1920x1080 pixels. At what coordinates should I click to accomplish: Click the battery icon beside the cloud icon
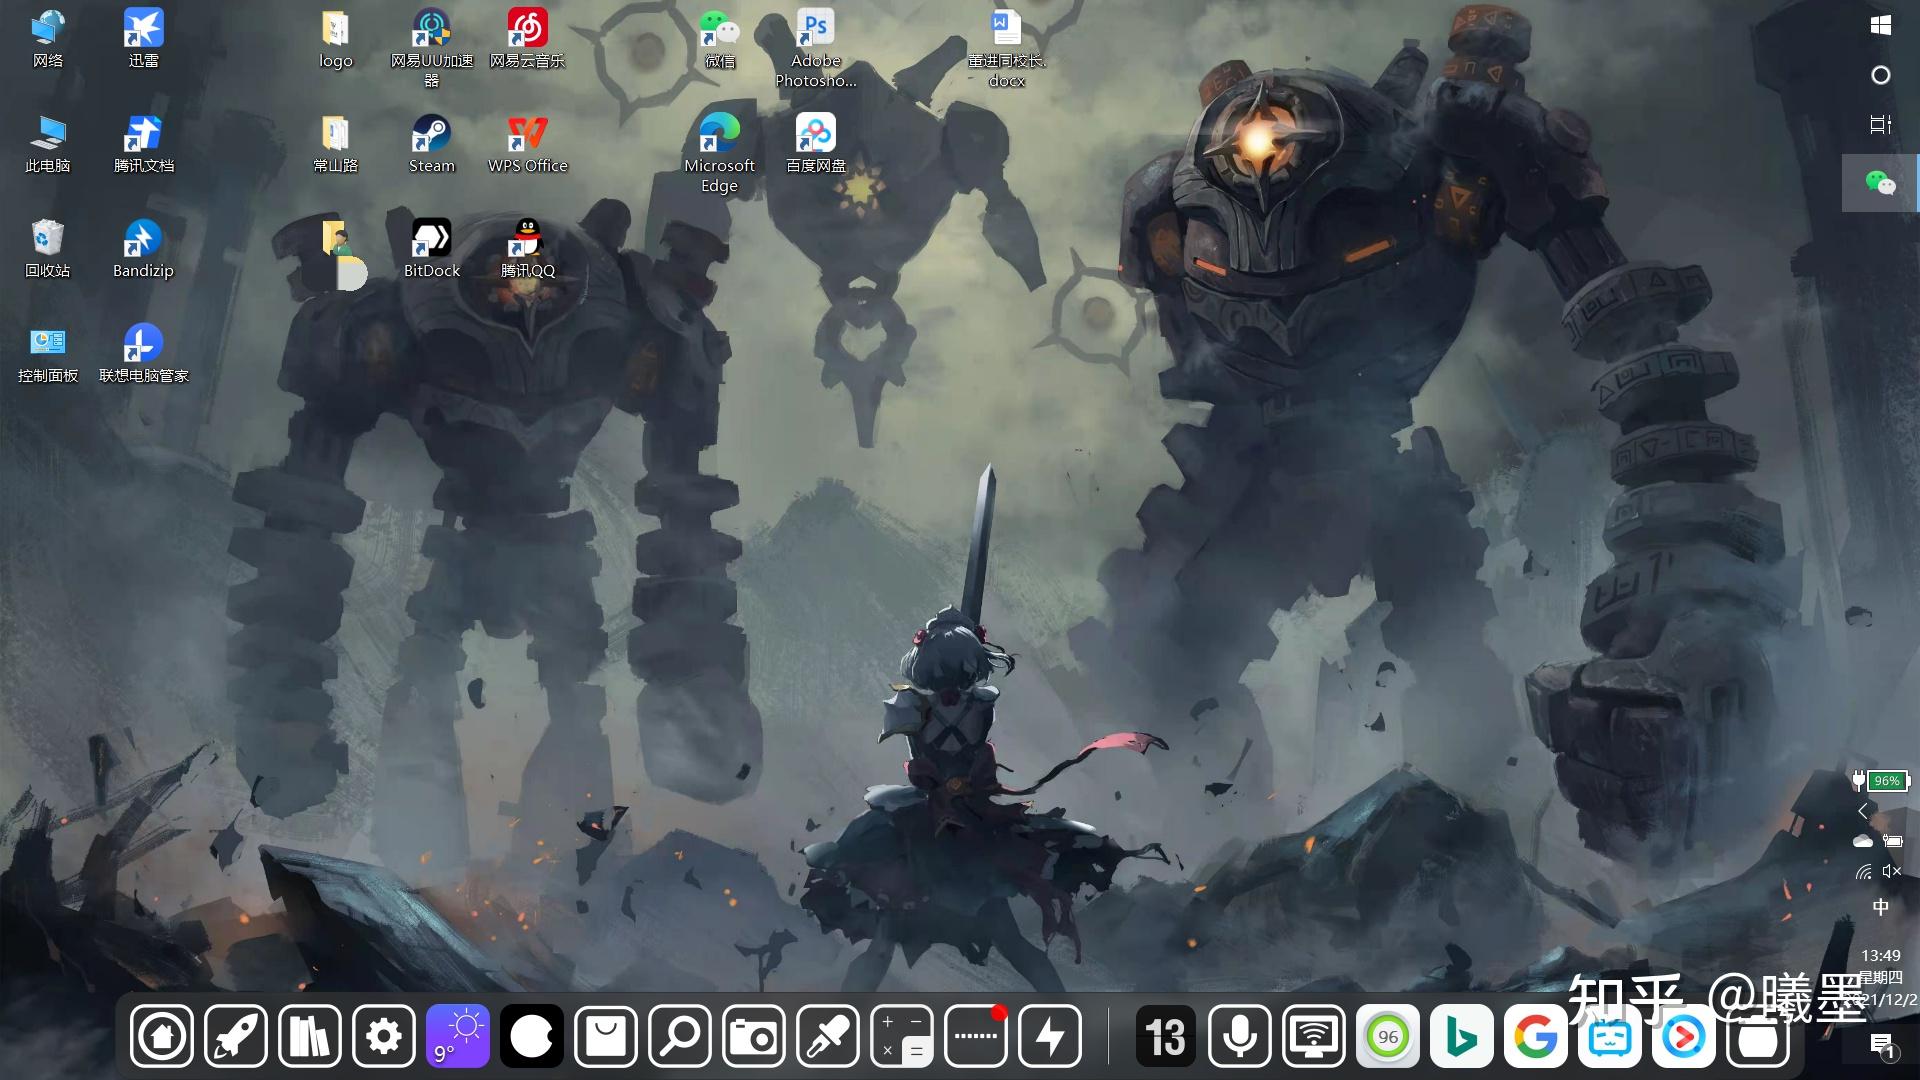tap(1893, 841)
